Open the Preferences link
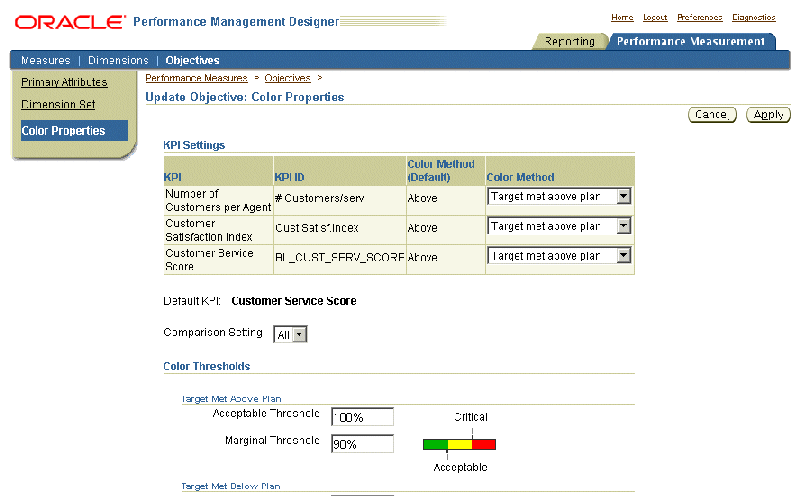 click(x=699, y=17)
